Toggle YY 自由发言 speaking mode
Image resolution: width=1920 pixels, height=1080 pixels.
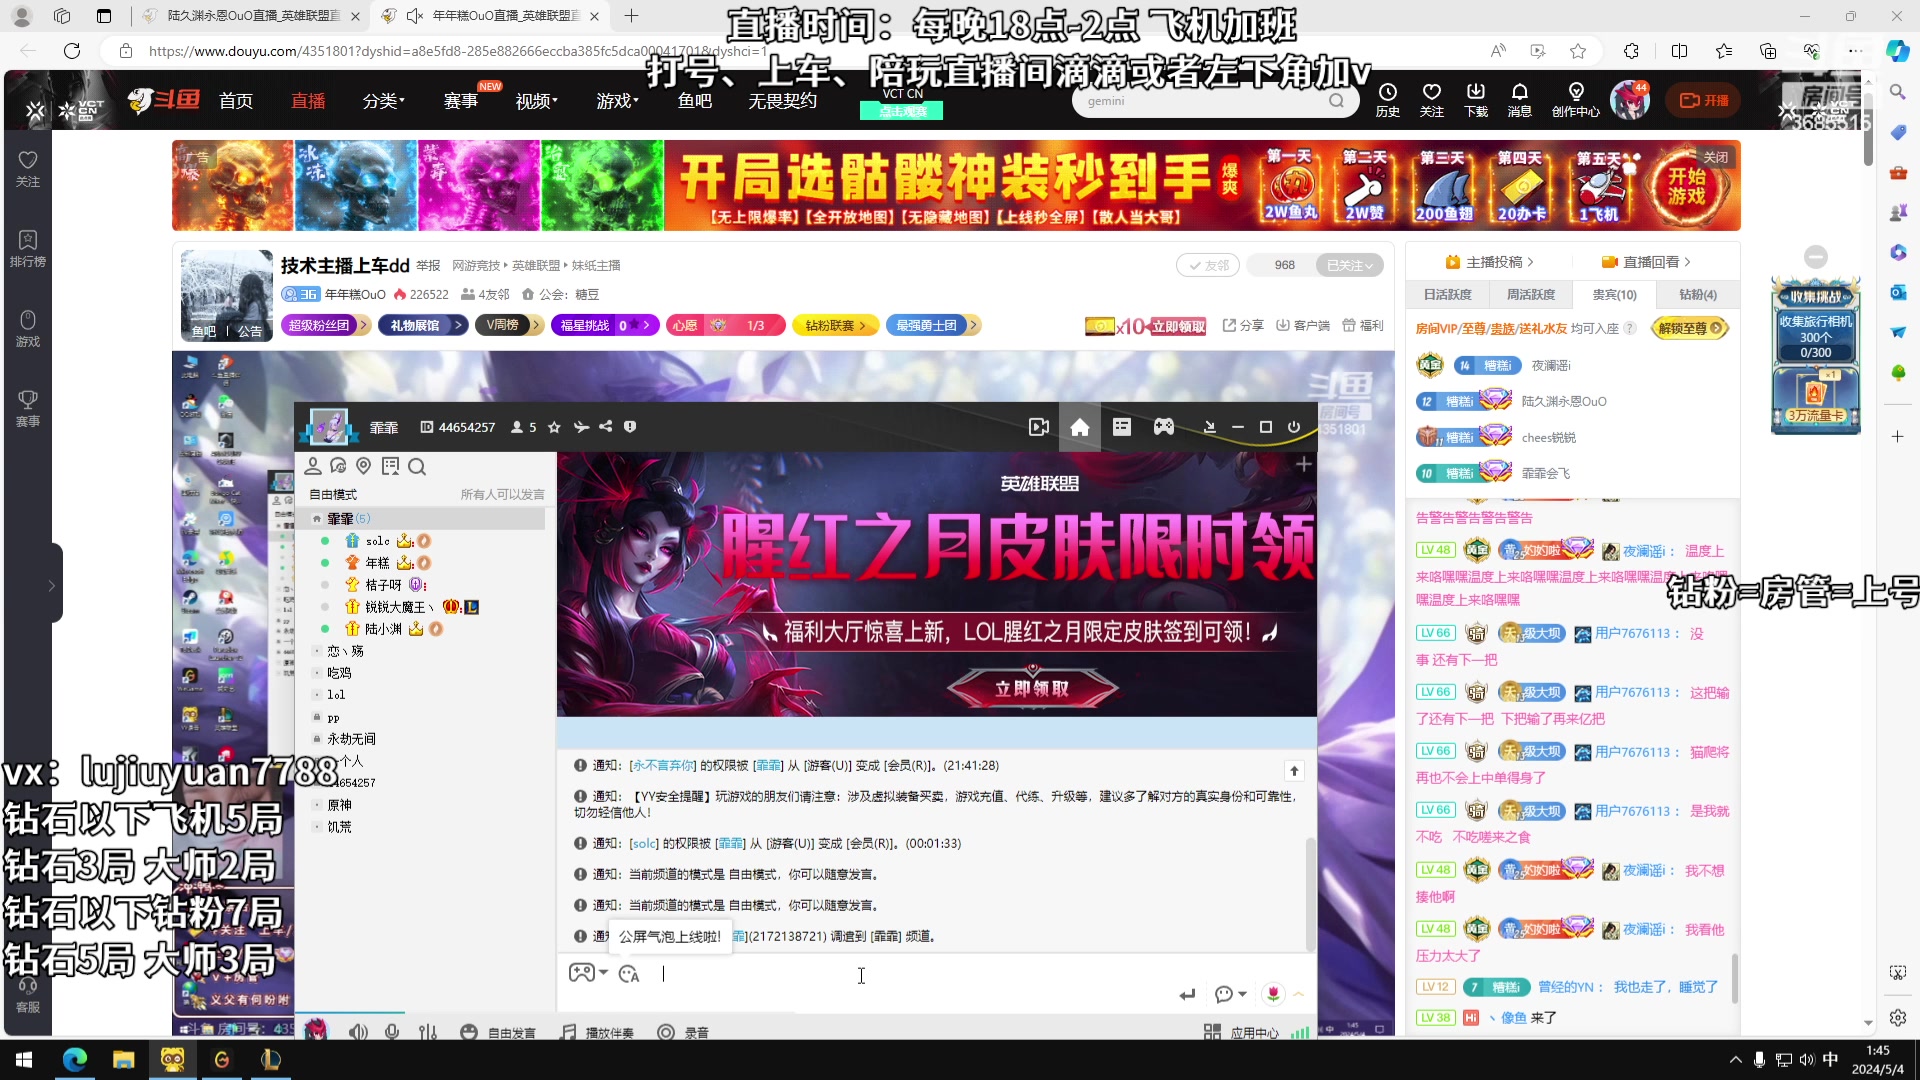498,1032
